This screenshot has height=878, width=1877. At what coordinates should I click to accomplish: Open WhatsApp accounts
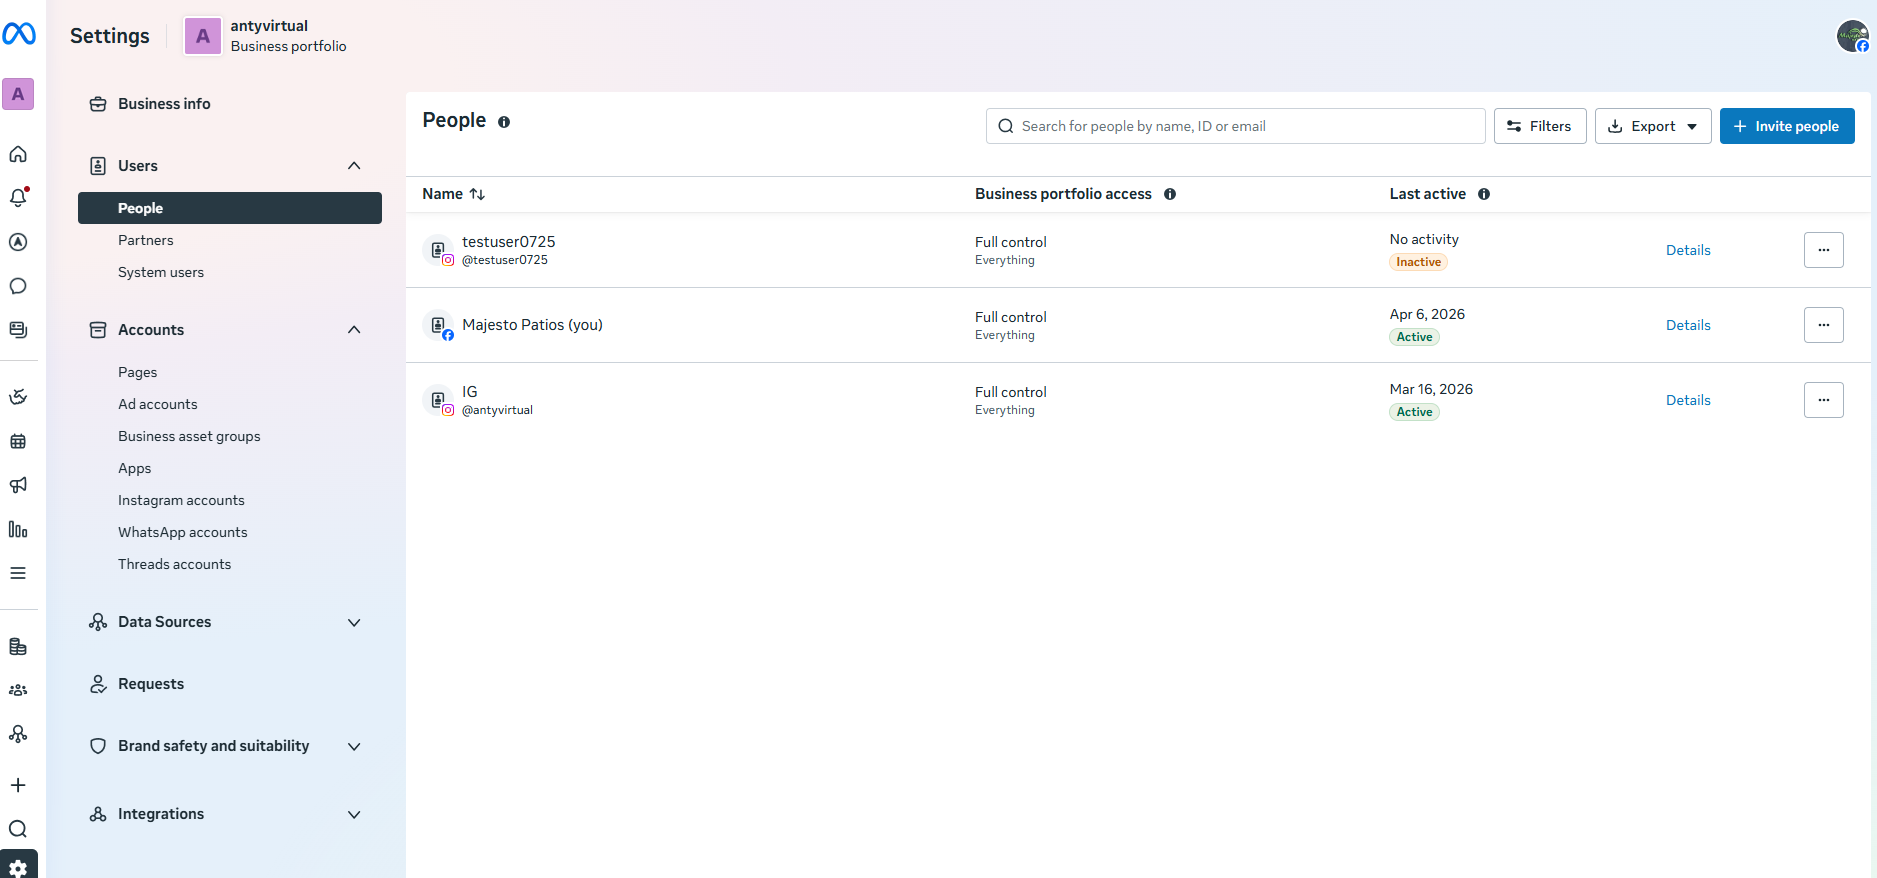click(x=183, y=532)
